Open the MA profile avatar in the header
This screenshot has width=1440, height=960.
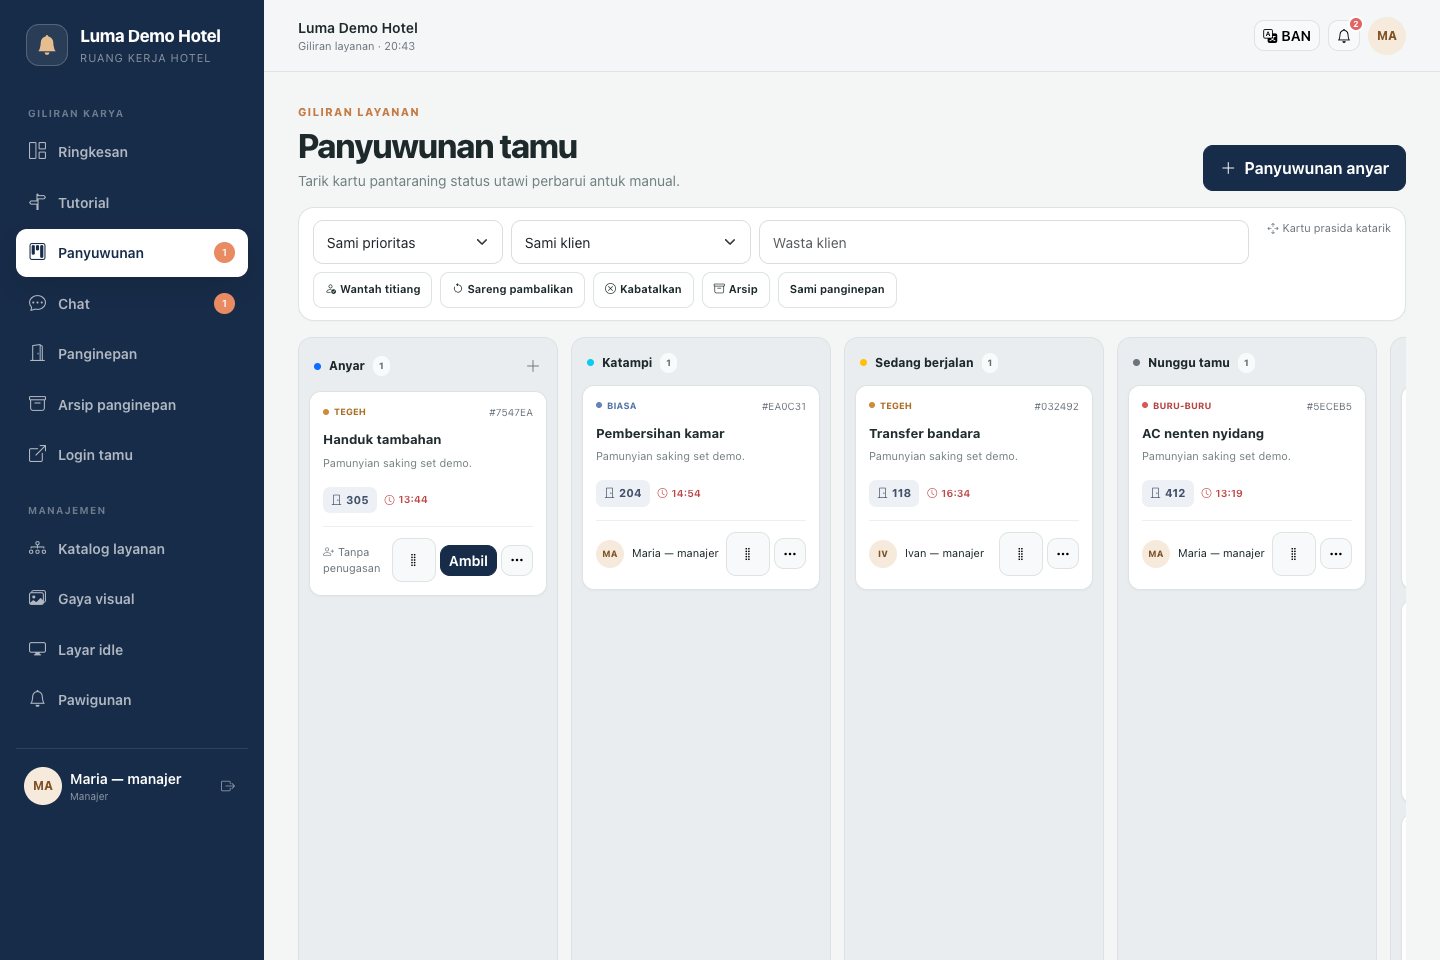[1387, 36]
